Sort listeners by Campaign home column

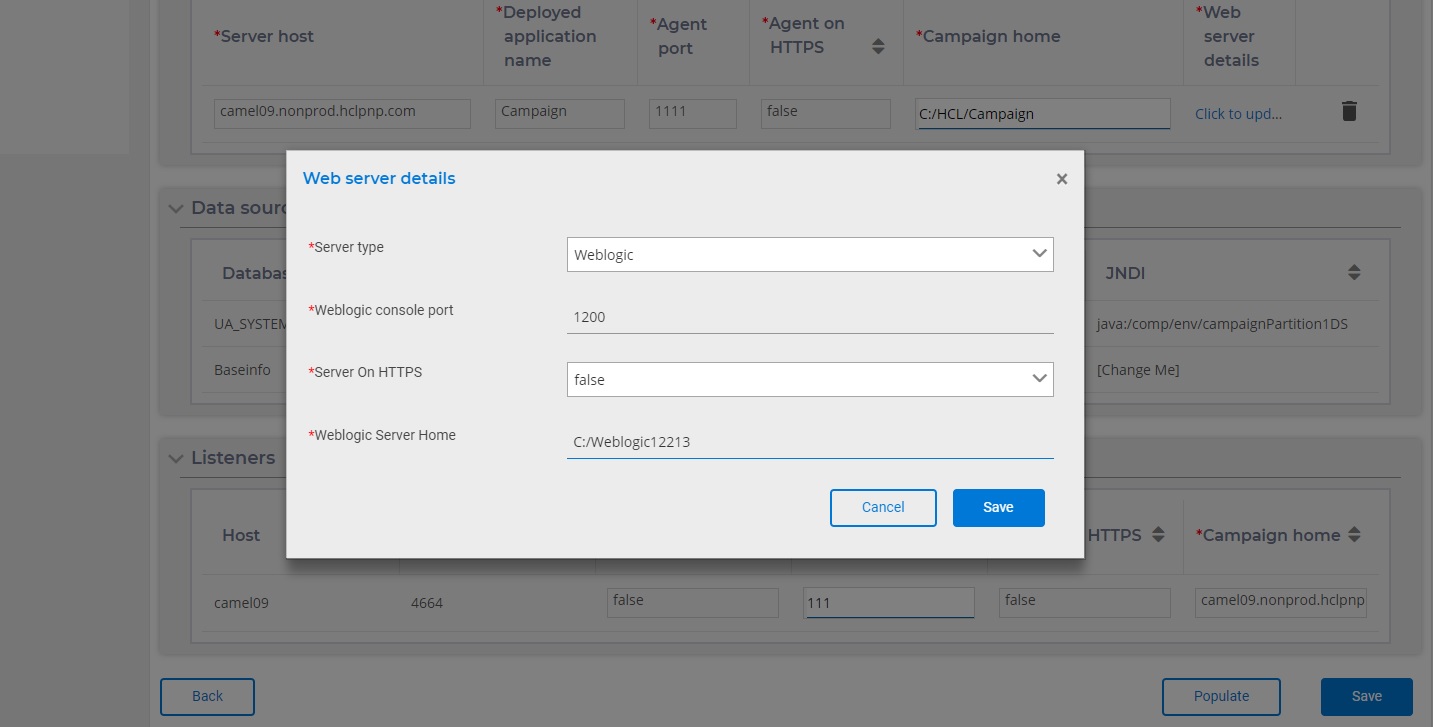tap(1354, 535)
